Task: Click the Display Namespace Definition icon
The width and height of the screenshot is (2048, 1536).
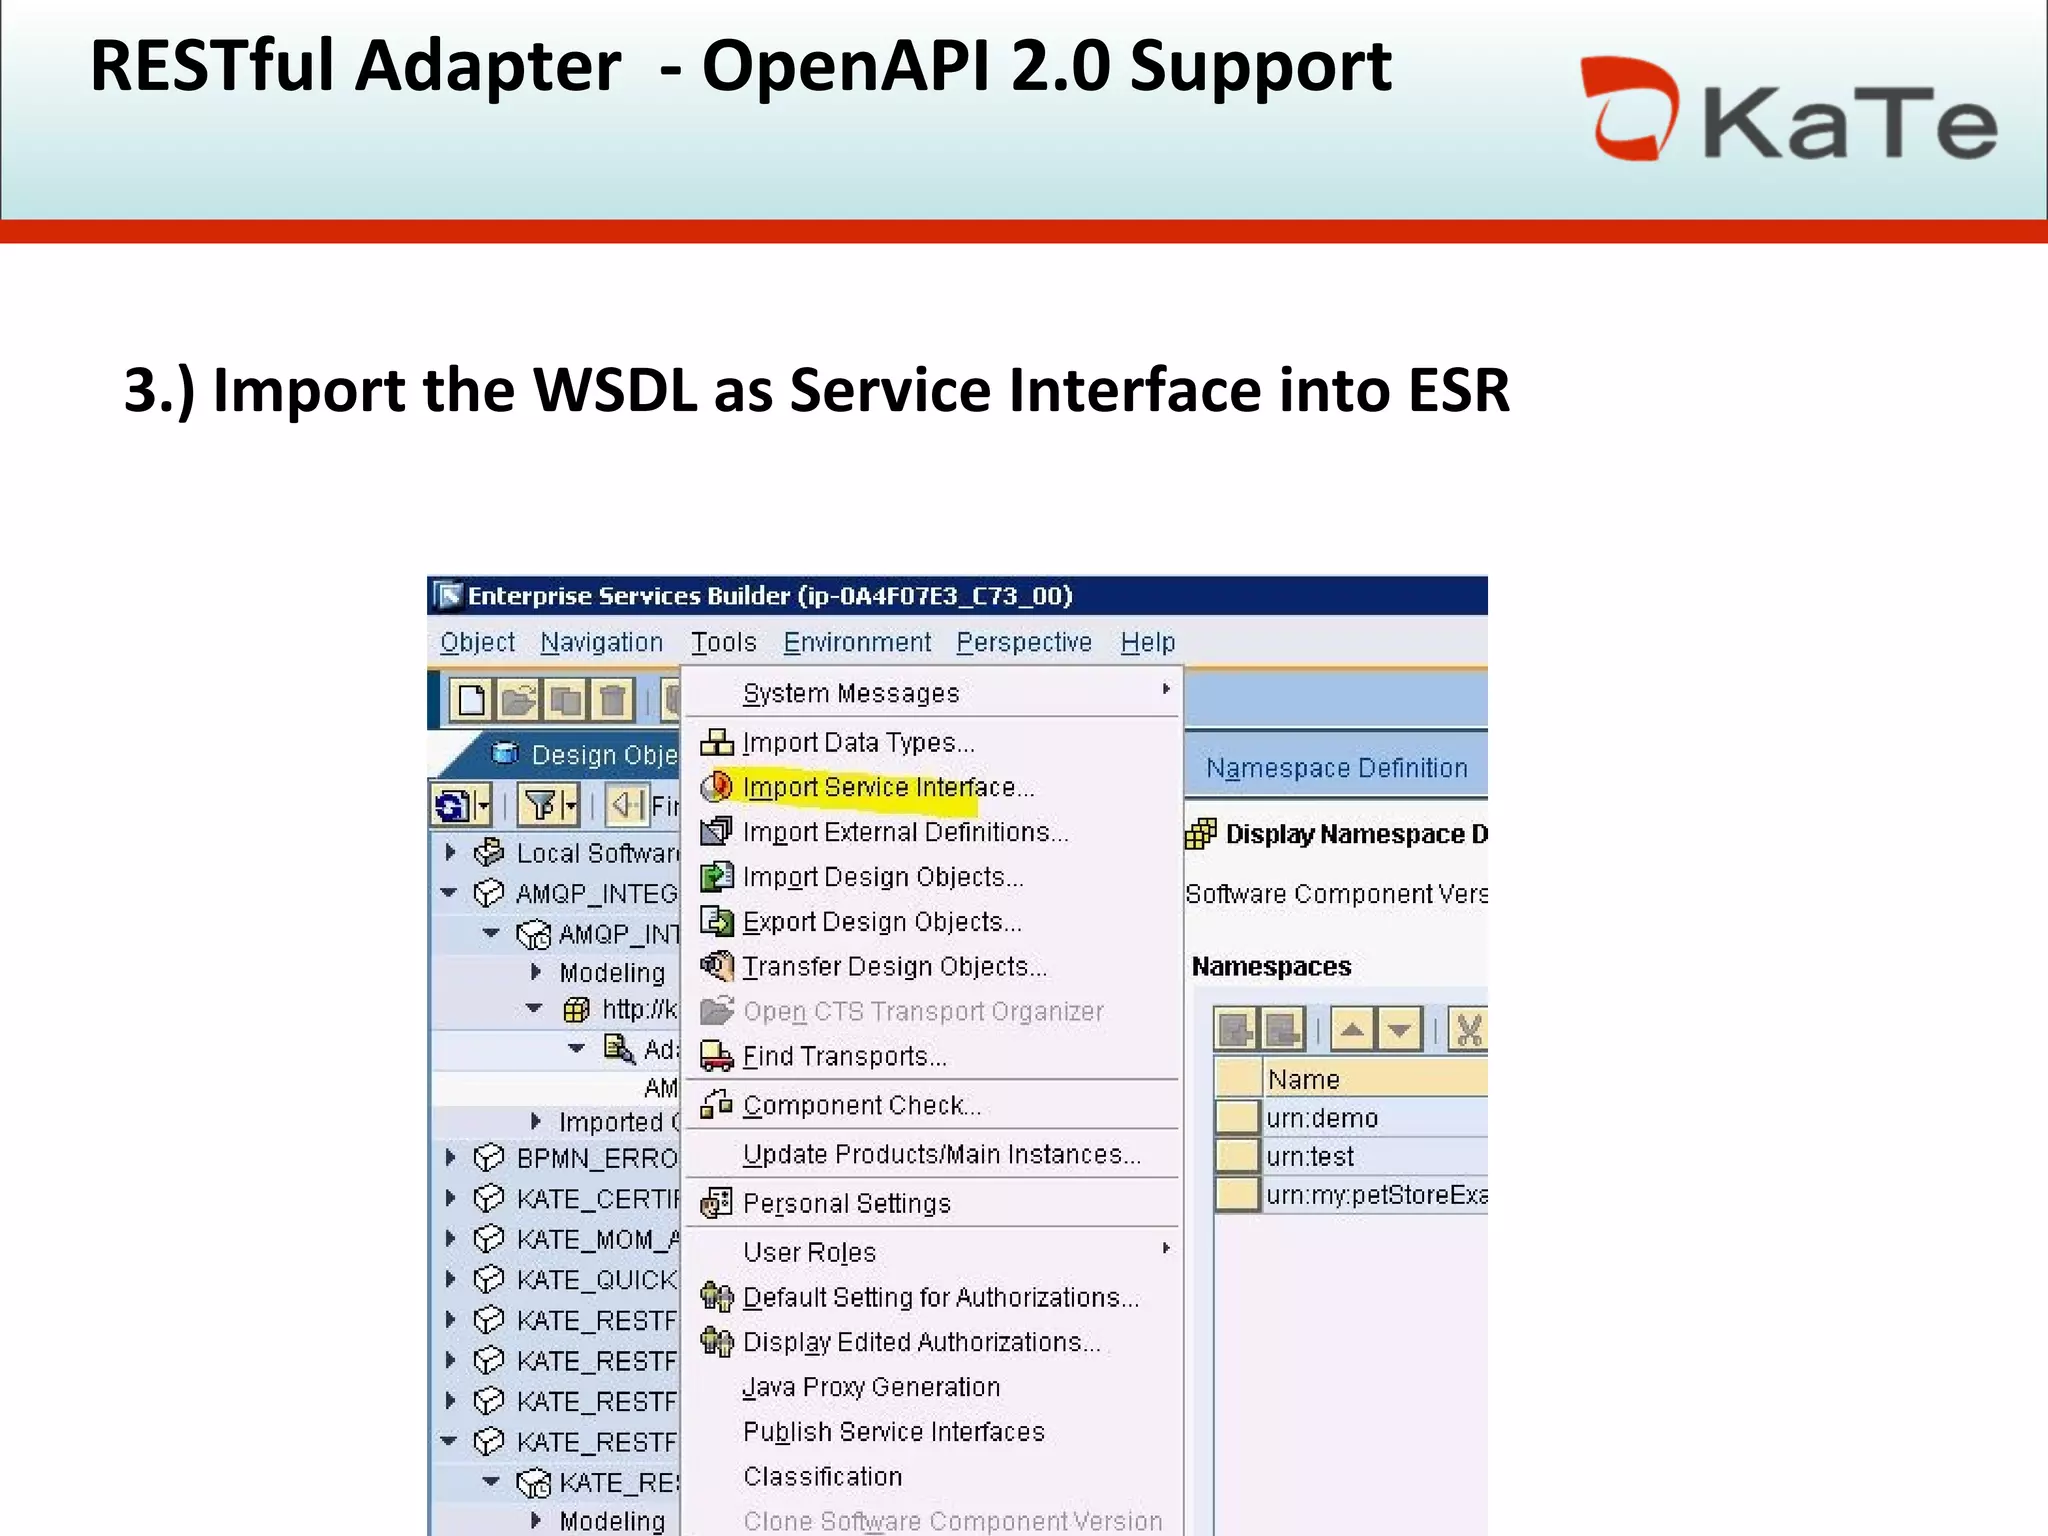Action: pyautogui.click(x=1201, y=833)
